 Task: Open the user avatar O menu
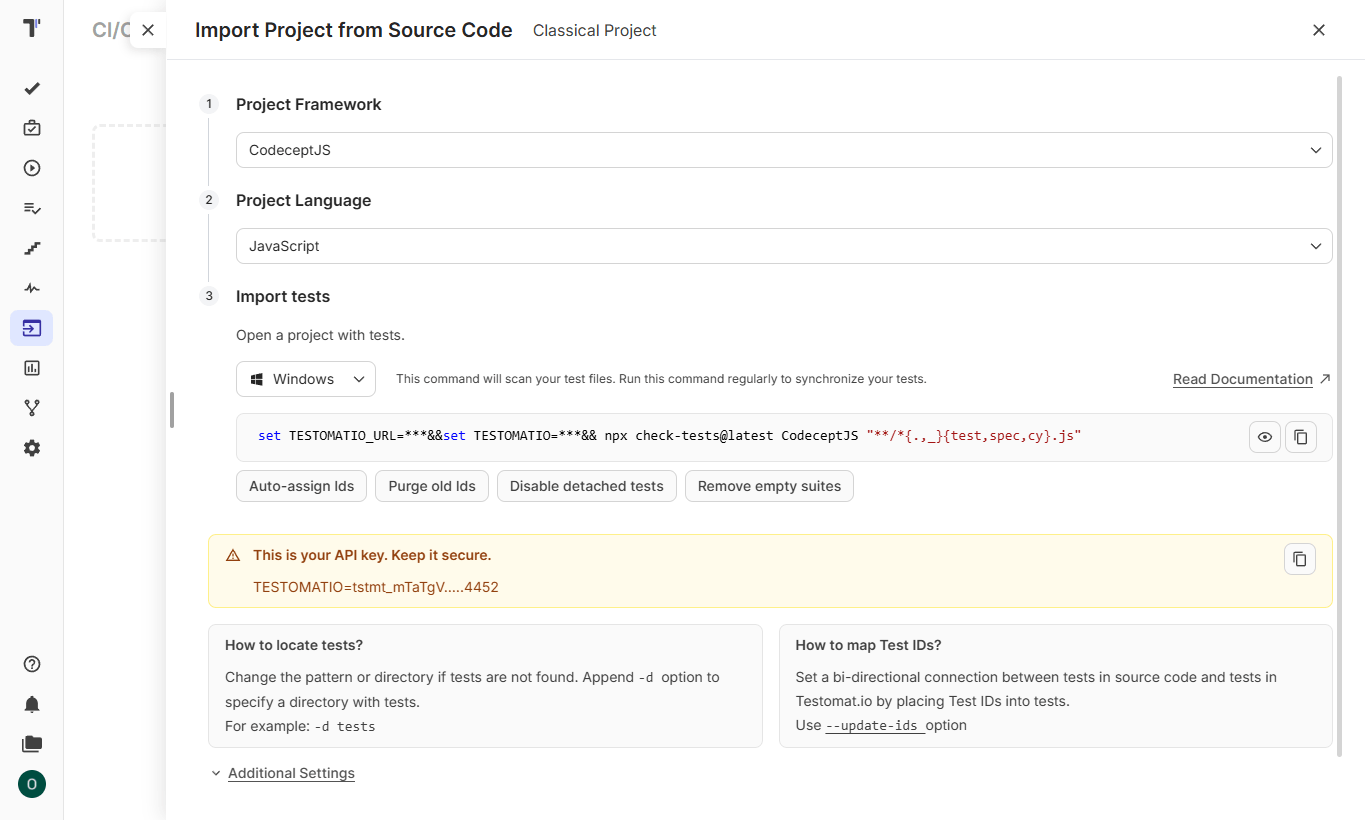point(32,784)
